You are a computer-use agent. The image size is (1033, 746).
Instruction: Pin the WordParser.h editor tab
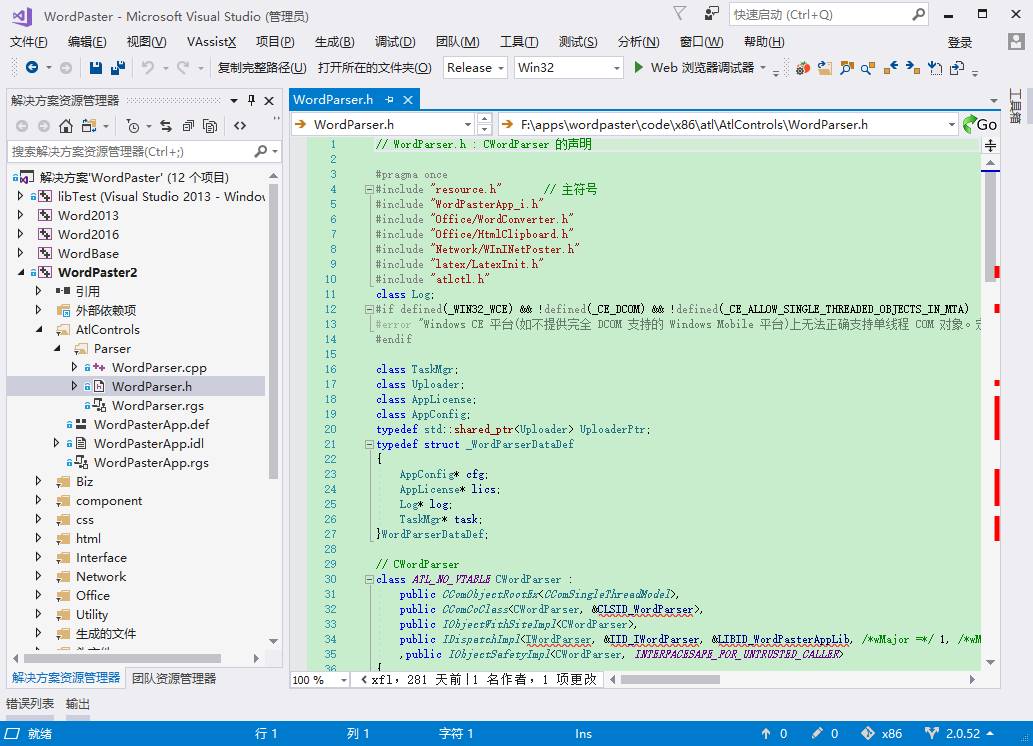[390, 100]
